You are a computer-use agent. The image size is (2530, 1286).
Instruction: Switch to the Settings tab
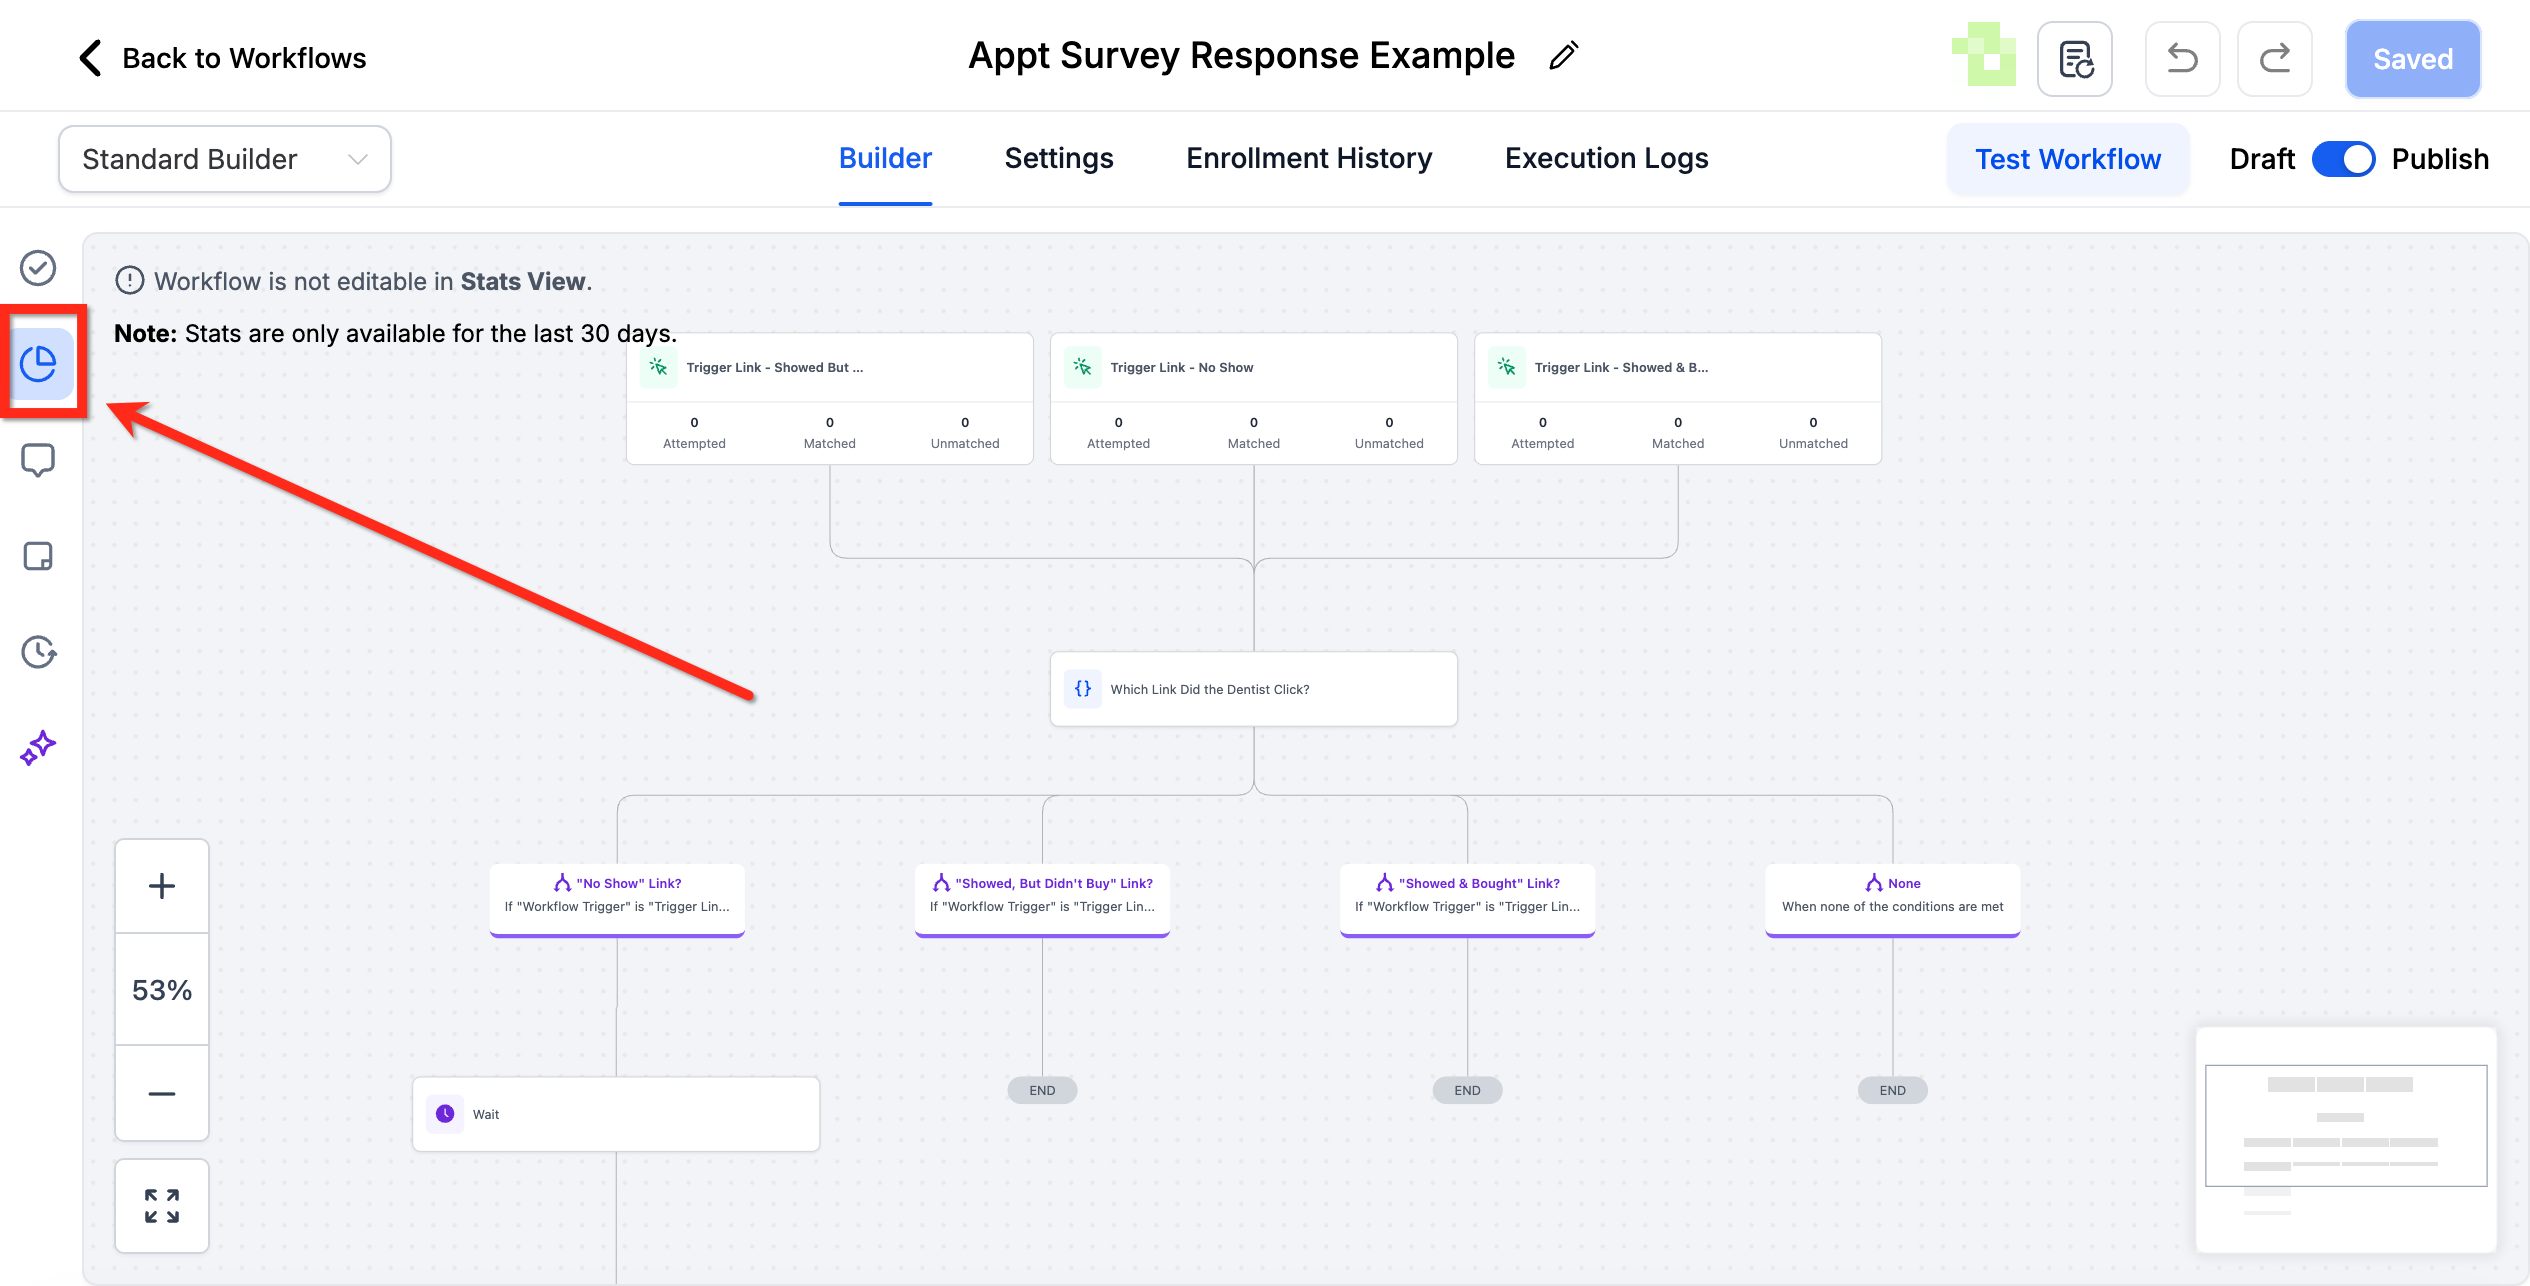click(1059, 158)
